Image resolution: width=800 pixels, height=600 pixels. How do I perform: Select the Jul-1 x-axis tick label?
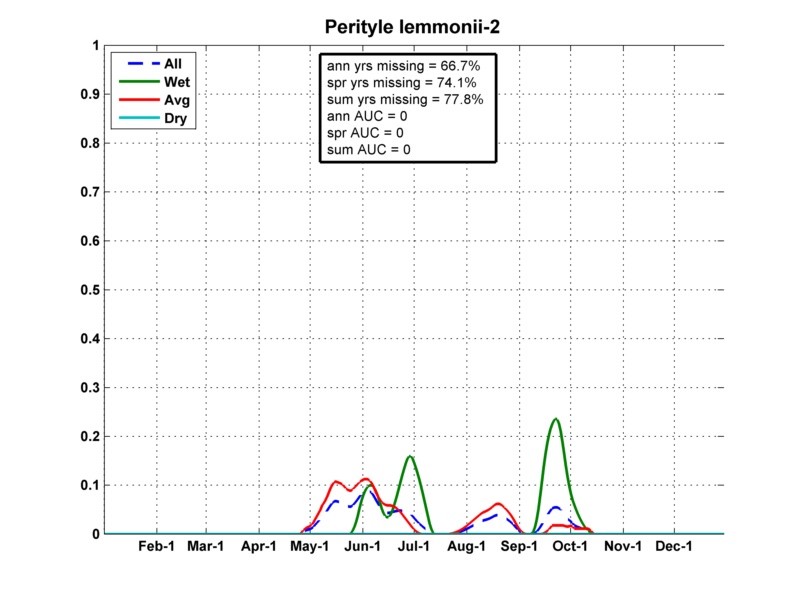414,547
